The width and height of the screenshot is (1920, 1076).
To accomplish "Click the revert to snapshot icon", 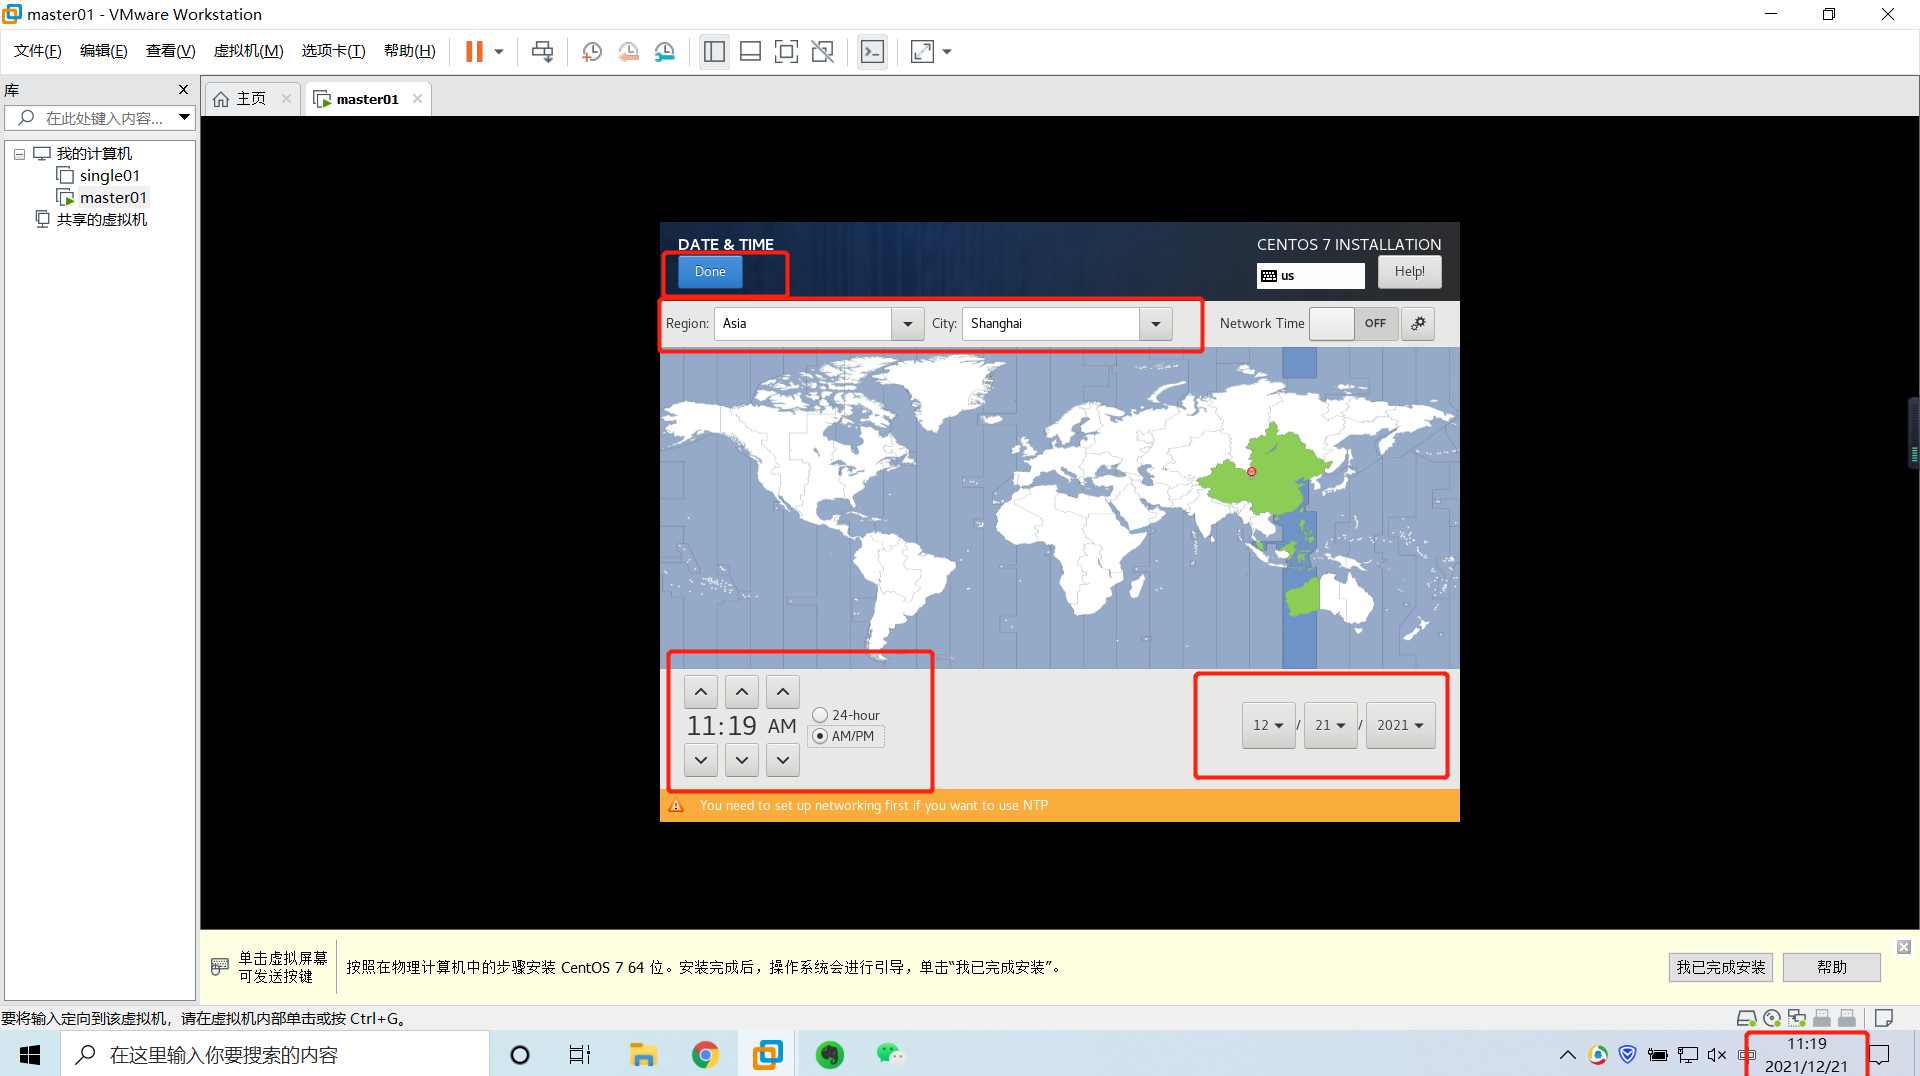I will point(628,52).
